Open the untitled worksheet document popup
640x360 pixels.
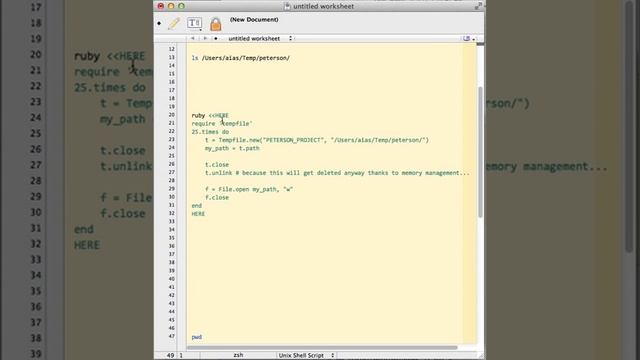260,38
